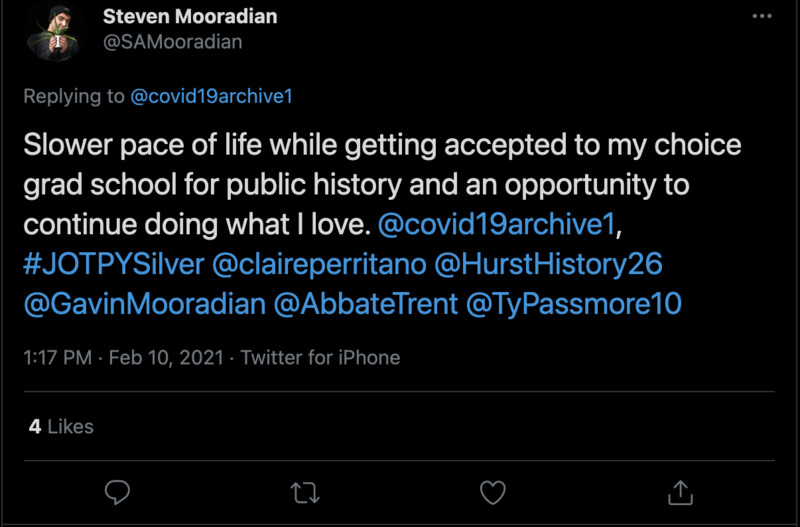
Task: Open Steven Mooradian's profile picture
Action: click(x=53, y=32)
